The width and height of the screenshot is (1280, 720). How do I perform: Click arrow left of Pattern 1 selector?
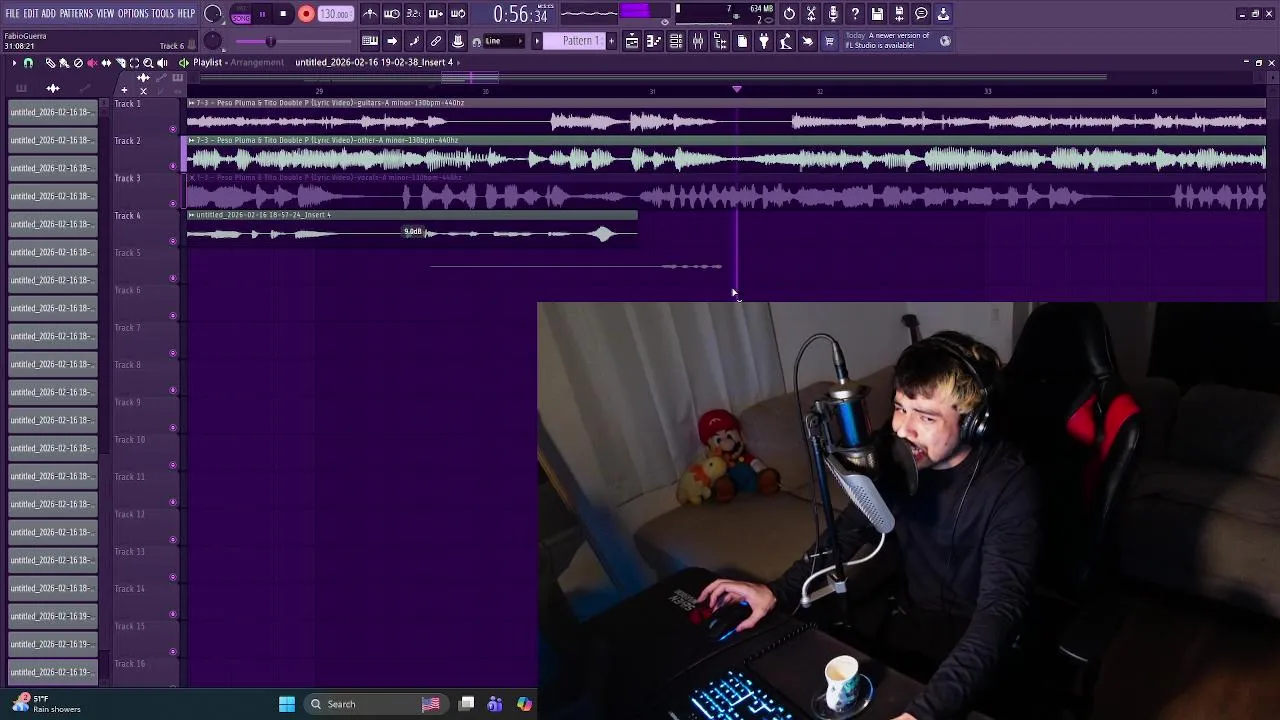537,41
